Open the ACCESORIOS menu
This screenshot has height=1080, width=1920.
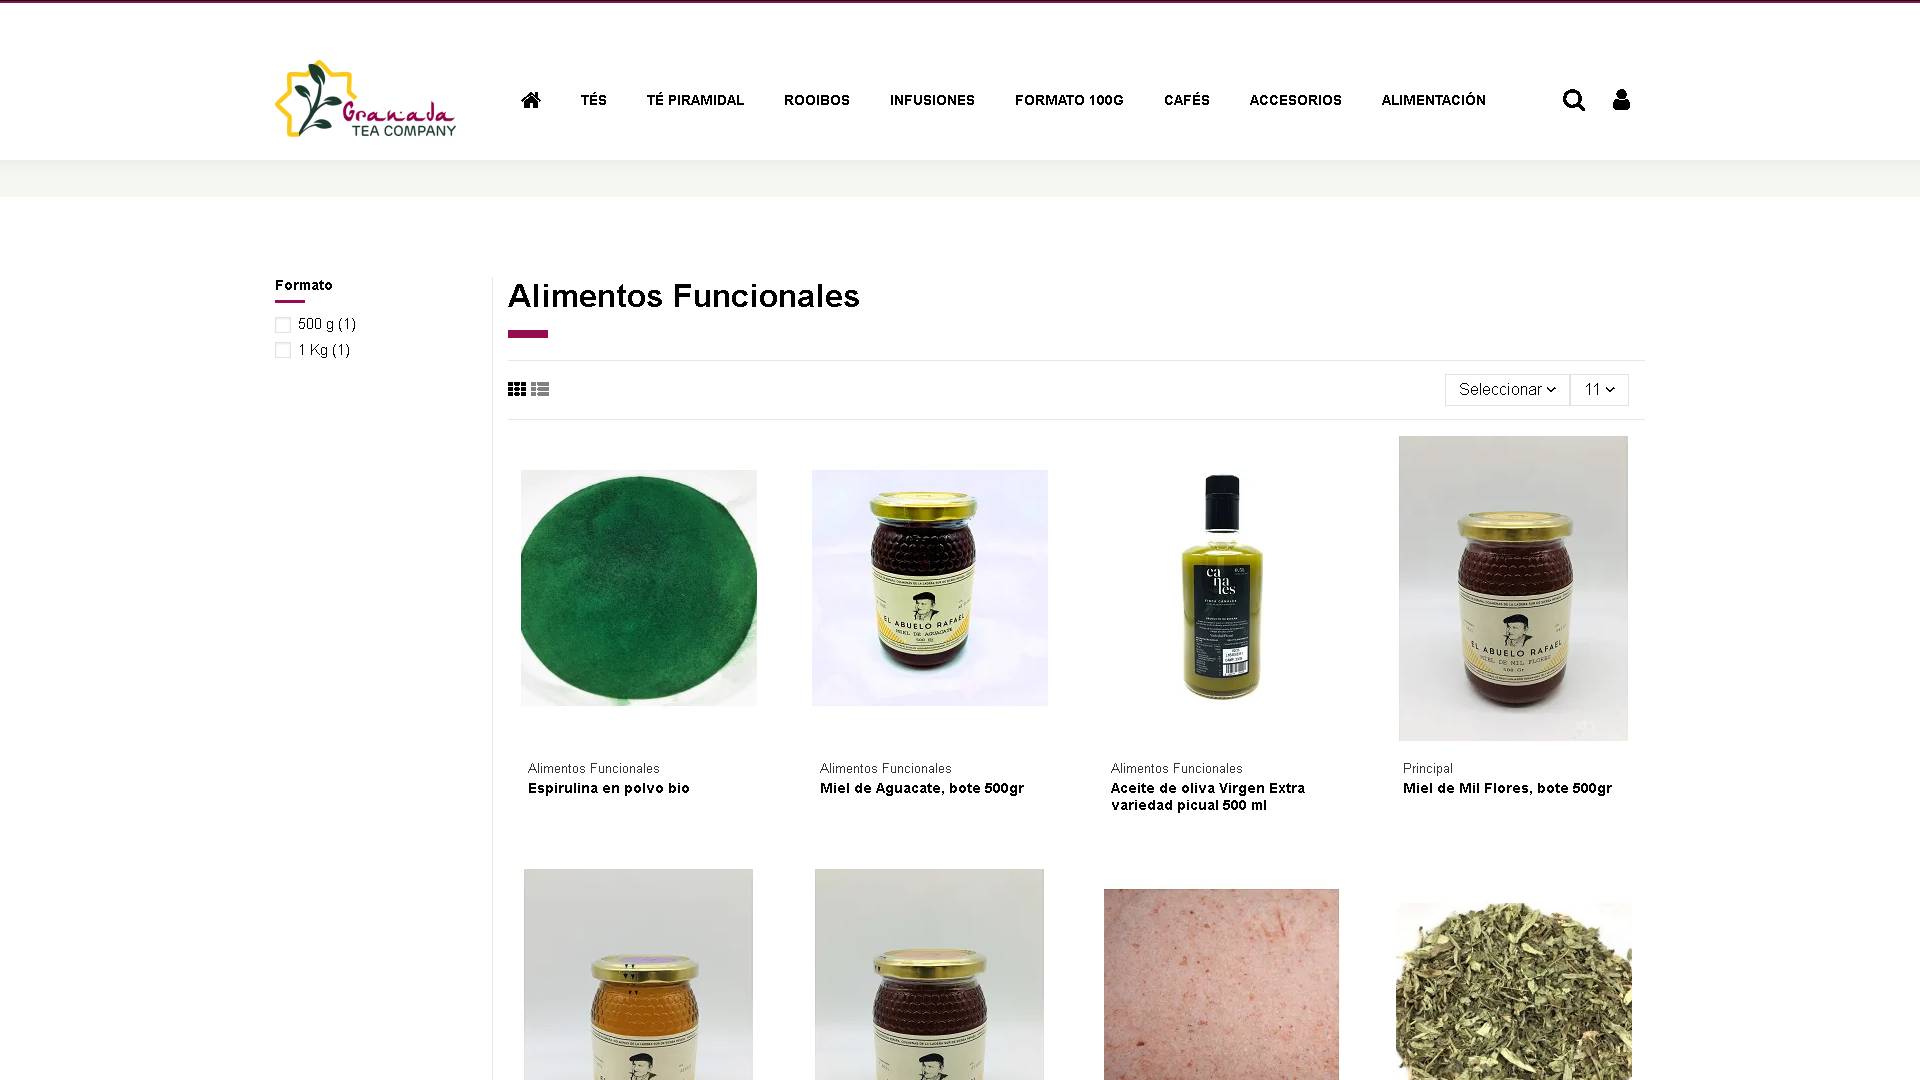point(1295,100)
